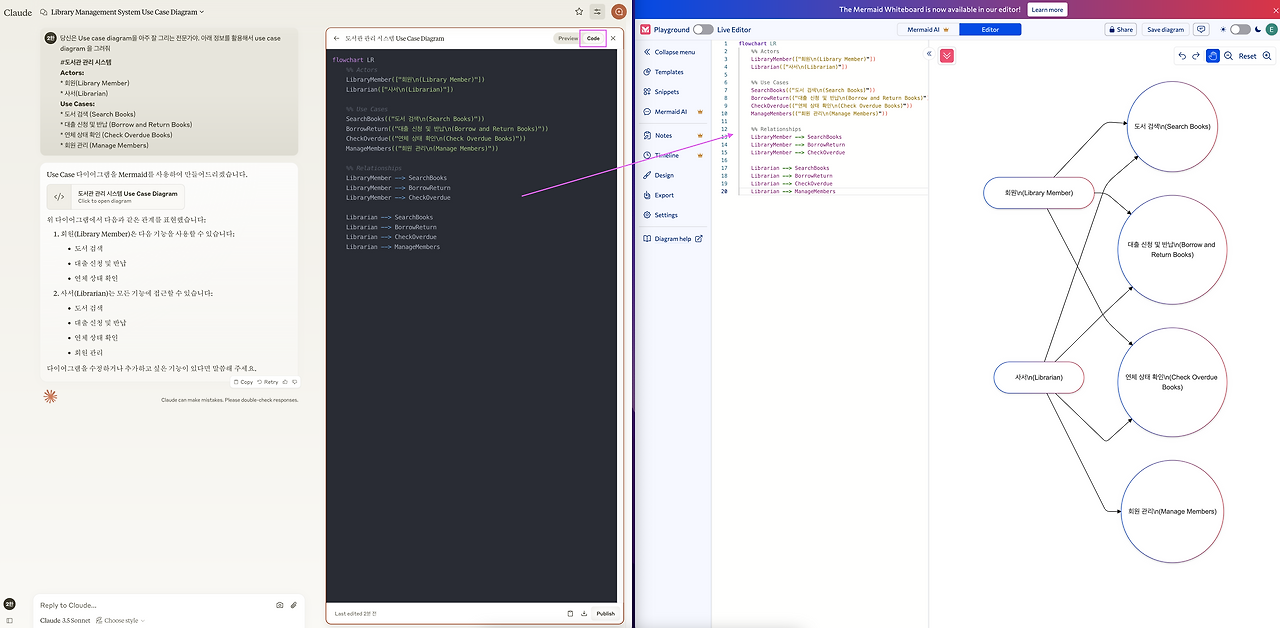
Task: Toggle Playground to Live Editor switch
Action: pyautogui.click(x=703, y=30)
